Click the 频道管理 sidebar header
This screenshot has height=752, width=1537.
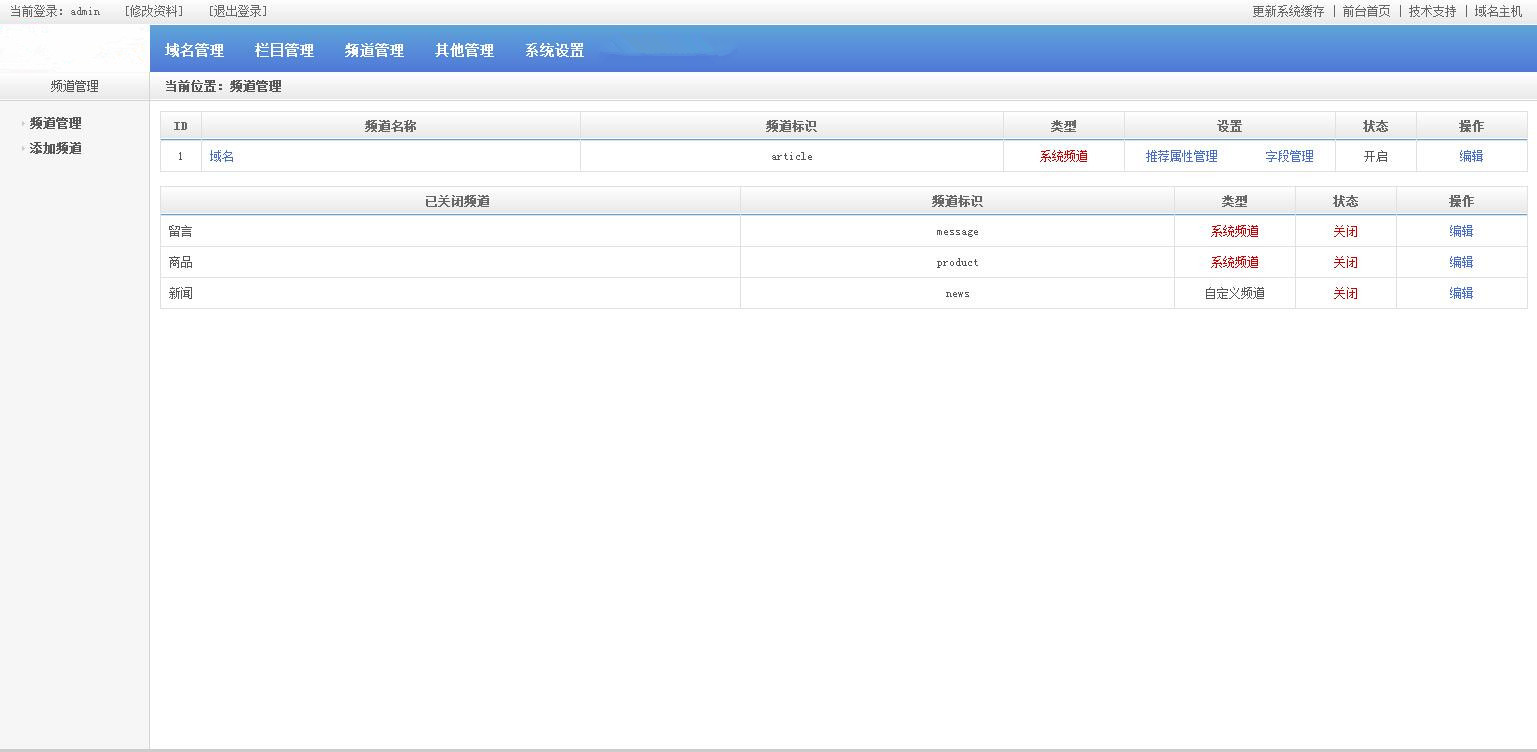[x=75, y=86]
